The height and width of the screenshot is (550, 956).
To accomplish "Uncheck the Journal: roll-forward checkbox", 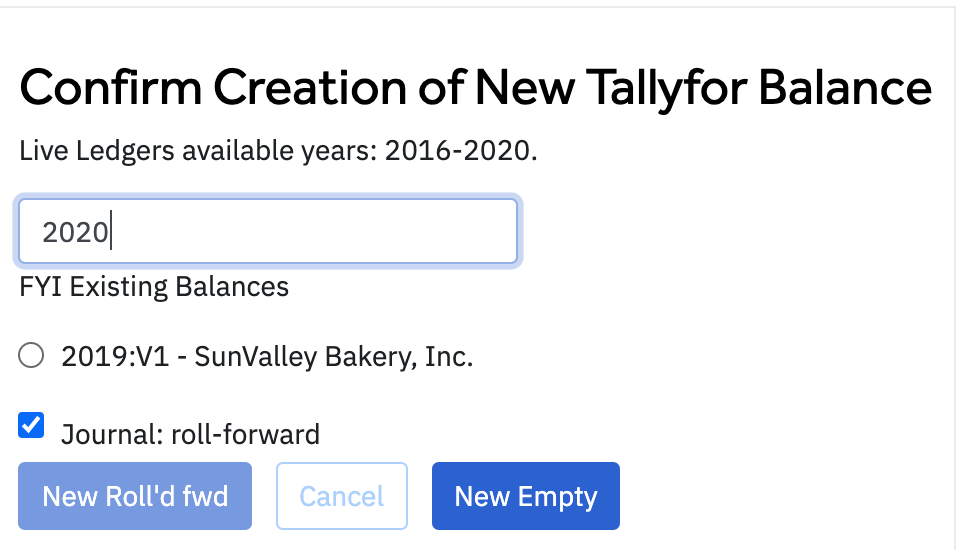I will pos(32,426).
